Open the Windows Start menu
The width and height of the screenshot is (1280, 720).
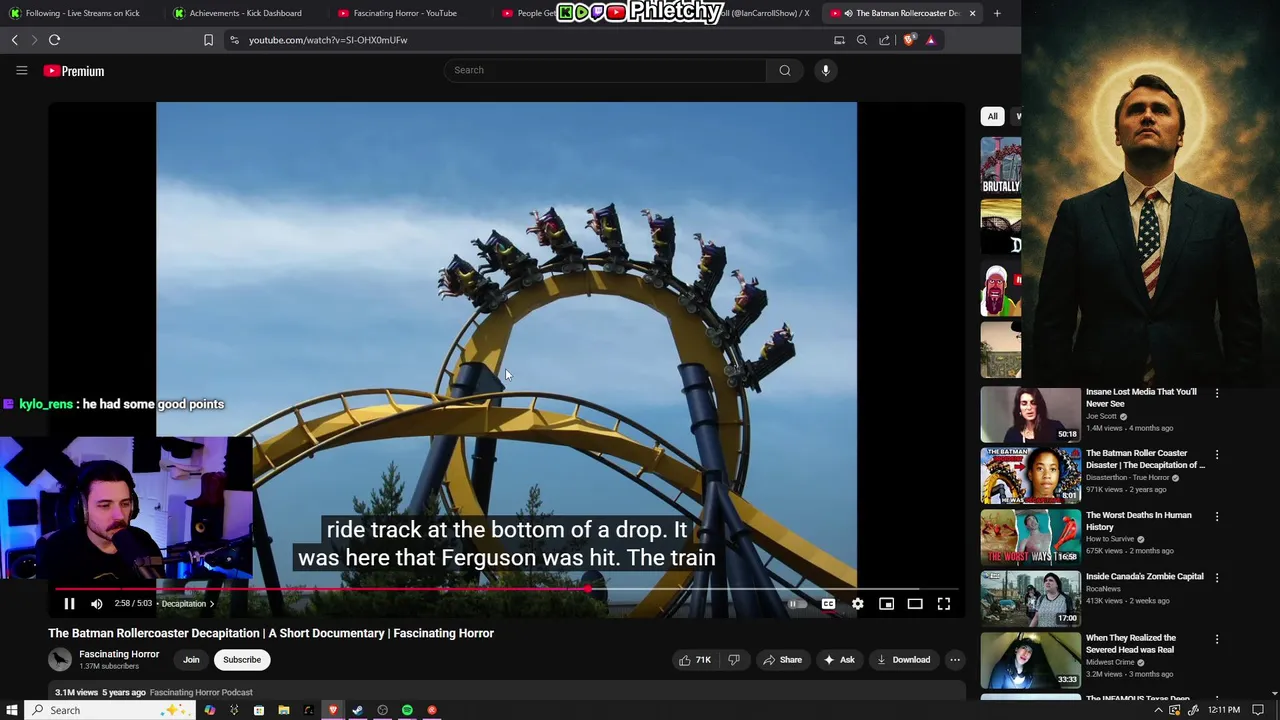pyautogui.click(x=12, y=710)
